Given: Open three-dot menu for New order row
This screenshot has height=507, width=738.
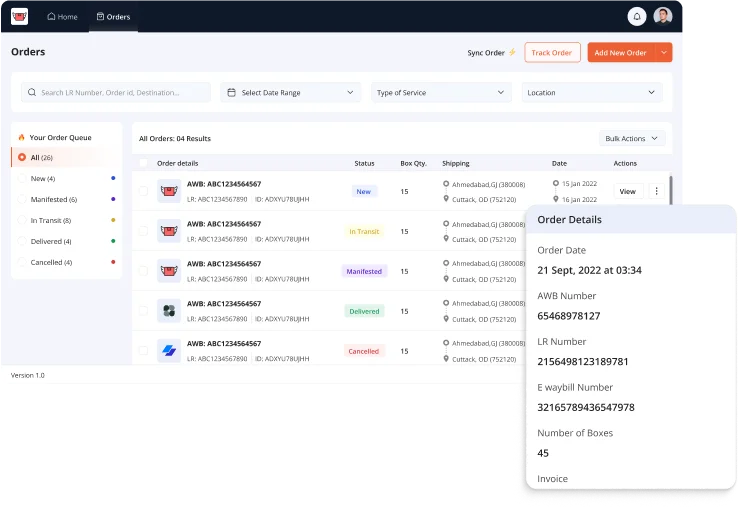Looking at the screenshot, I should tap(656, 191).
